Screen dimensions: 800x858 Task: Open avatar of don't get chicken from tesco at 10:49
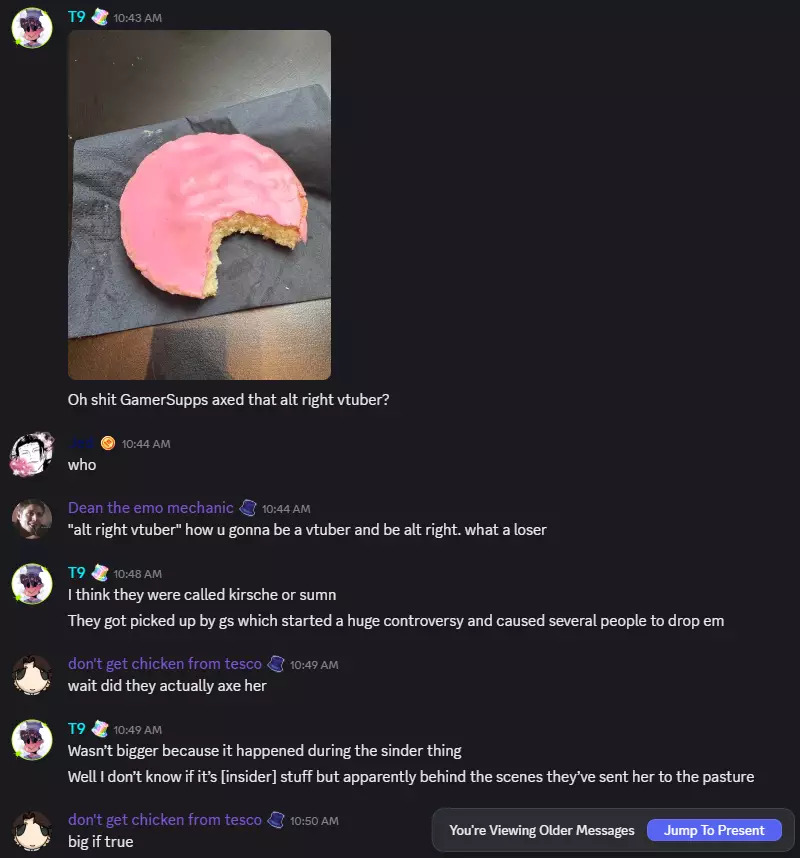coord(32,675)
